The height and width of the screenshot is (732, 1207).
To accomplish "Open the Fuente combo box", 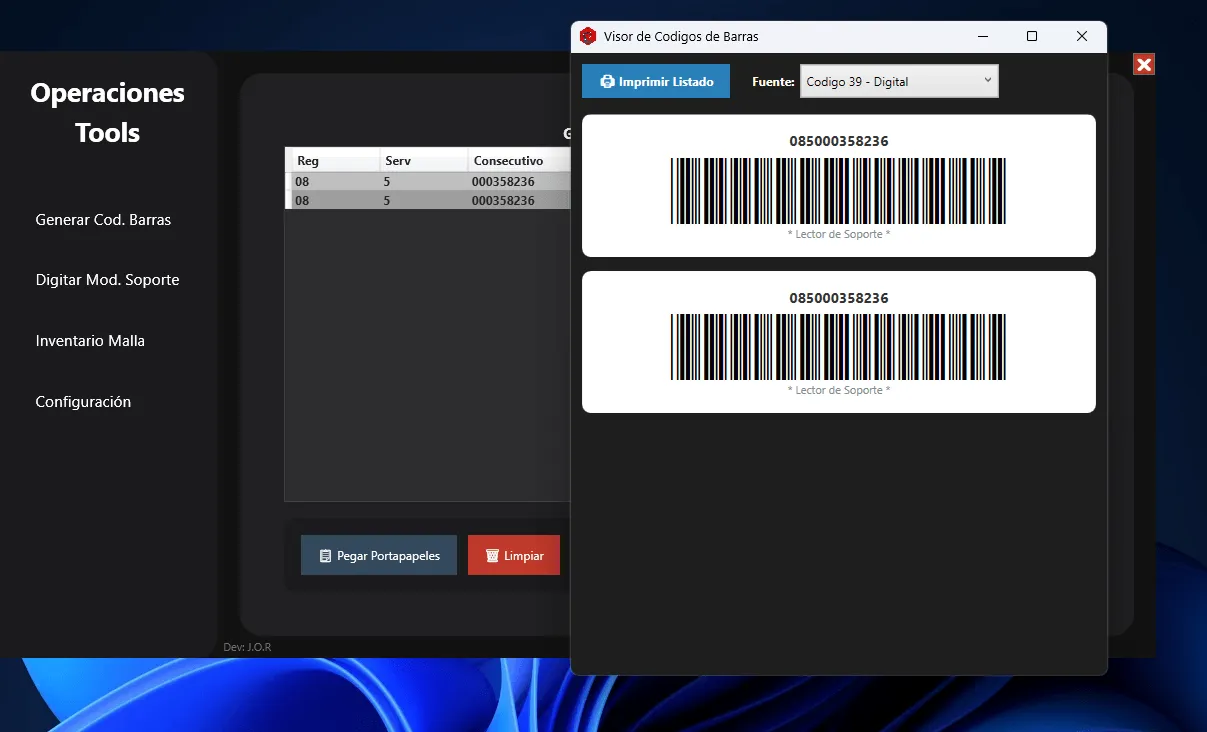I will [899, 82].
